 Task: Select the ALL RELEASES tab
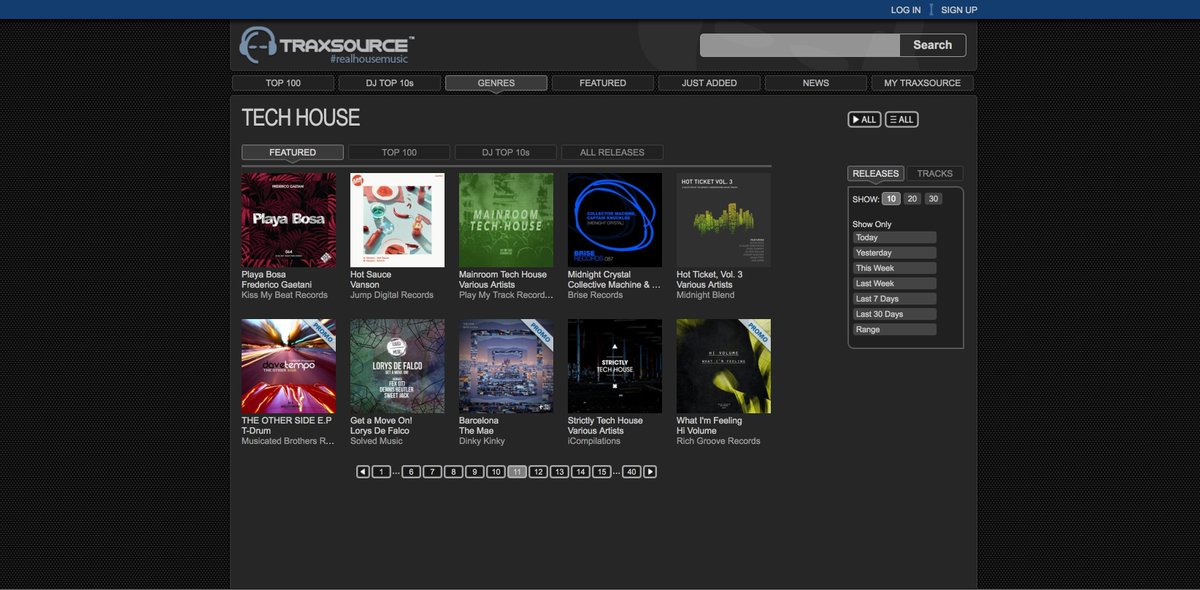tap(612, 152)
